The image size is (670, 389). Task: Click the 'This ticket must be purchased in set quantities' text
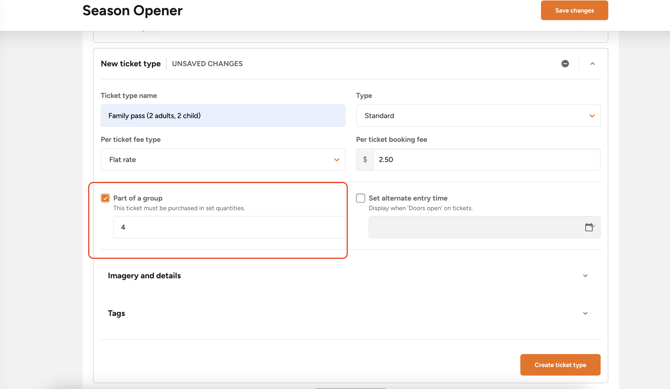pyautogui.click(x=179, y=208)
